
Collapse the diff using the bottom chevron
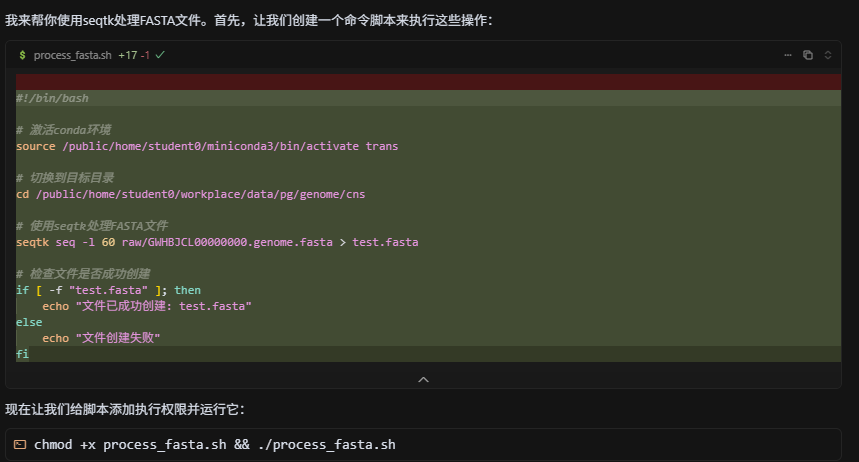423,379
